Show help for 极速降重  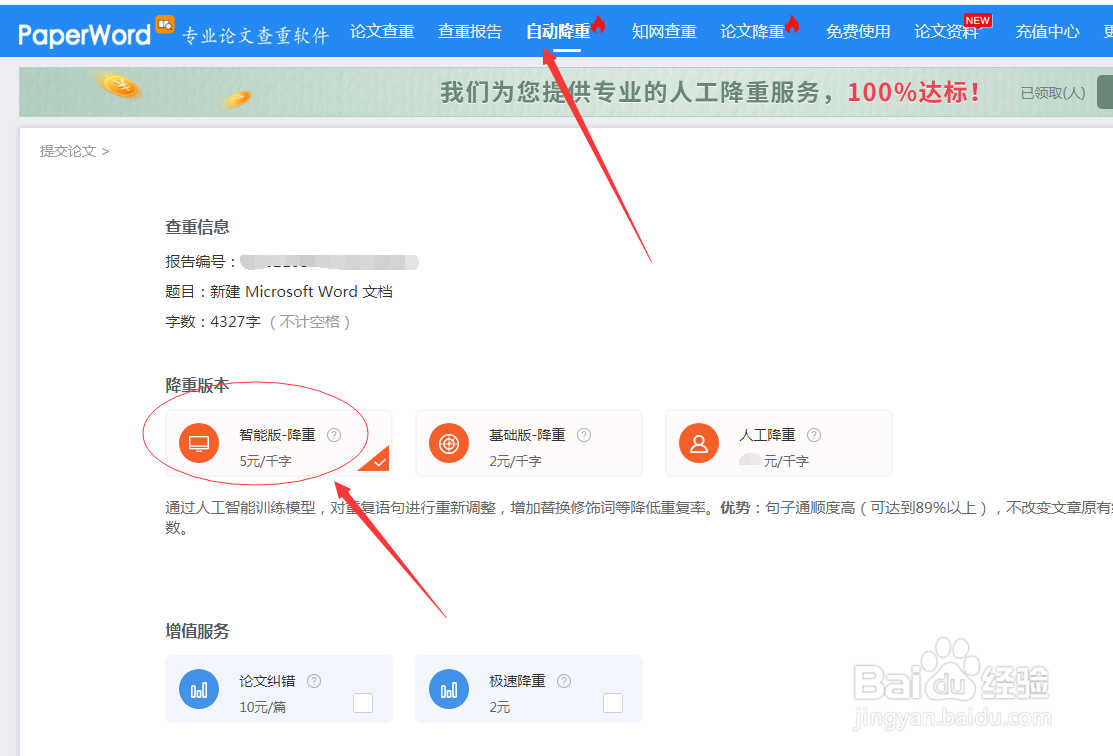click(564, 681)
